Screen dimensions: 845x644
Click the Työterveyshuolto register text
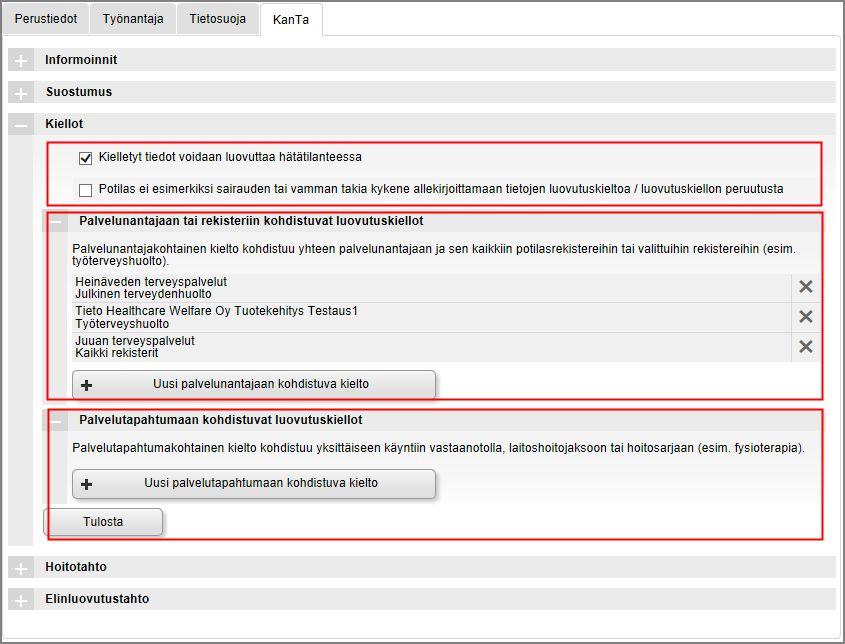(122, 324)
